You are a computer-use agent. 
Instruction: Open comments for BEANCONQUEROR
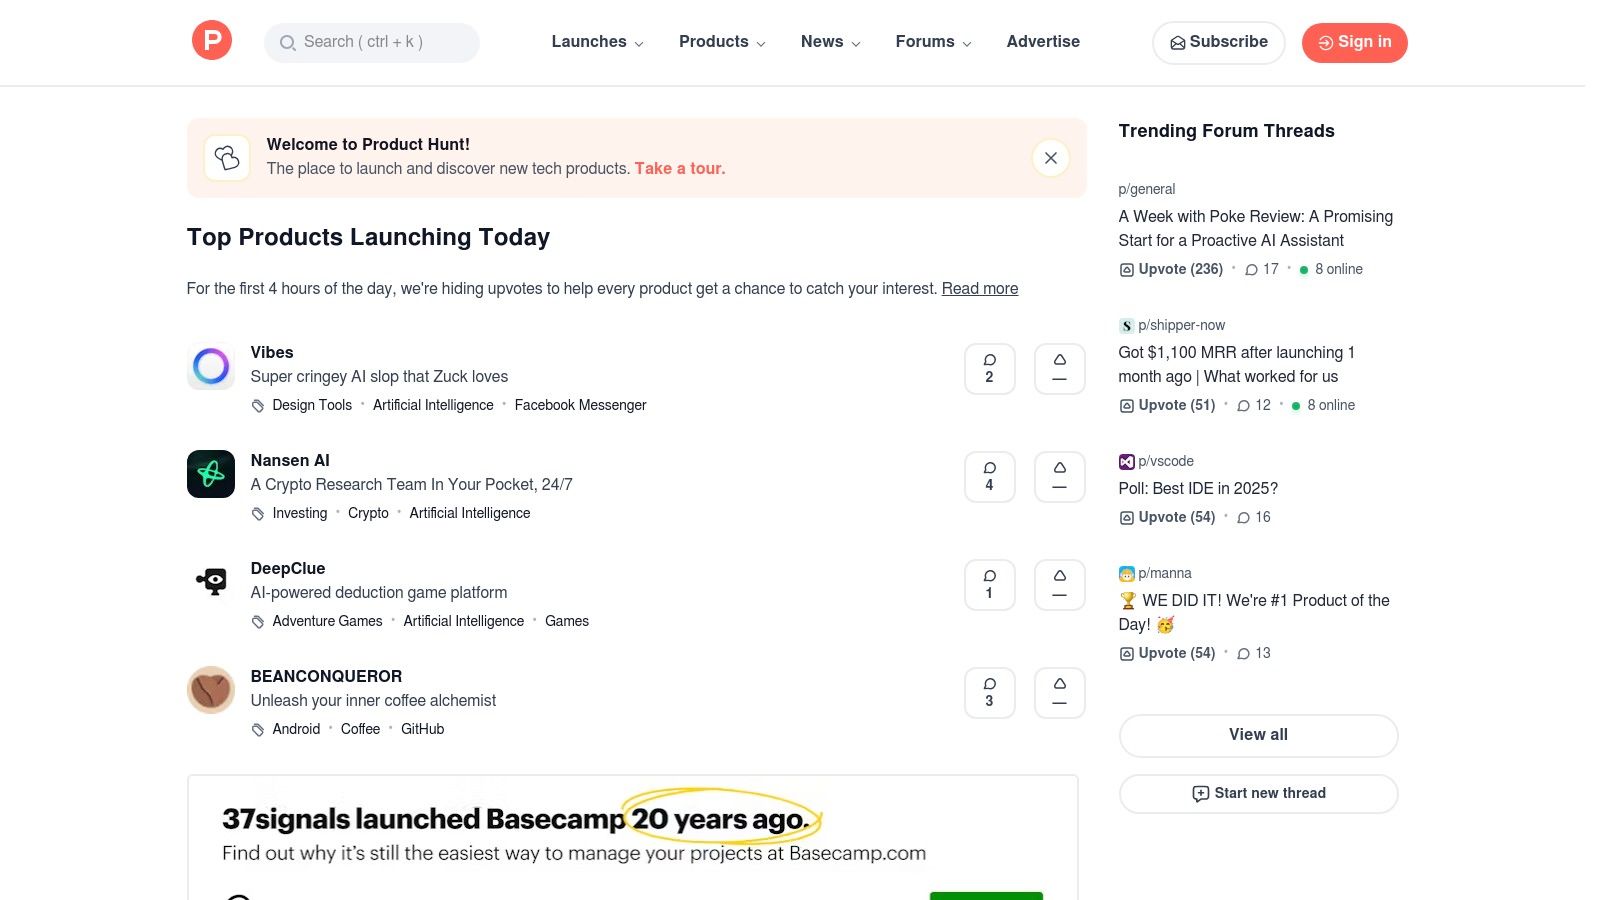[x=990, y=693]
